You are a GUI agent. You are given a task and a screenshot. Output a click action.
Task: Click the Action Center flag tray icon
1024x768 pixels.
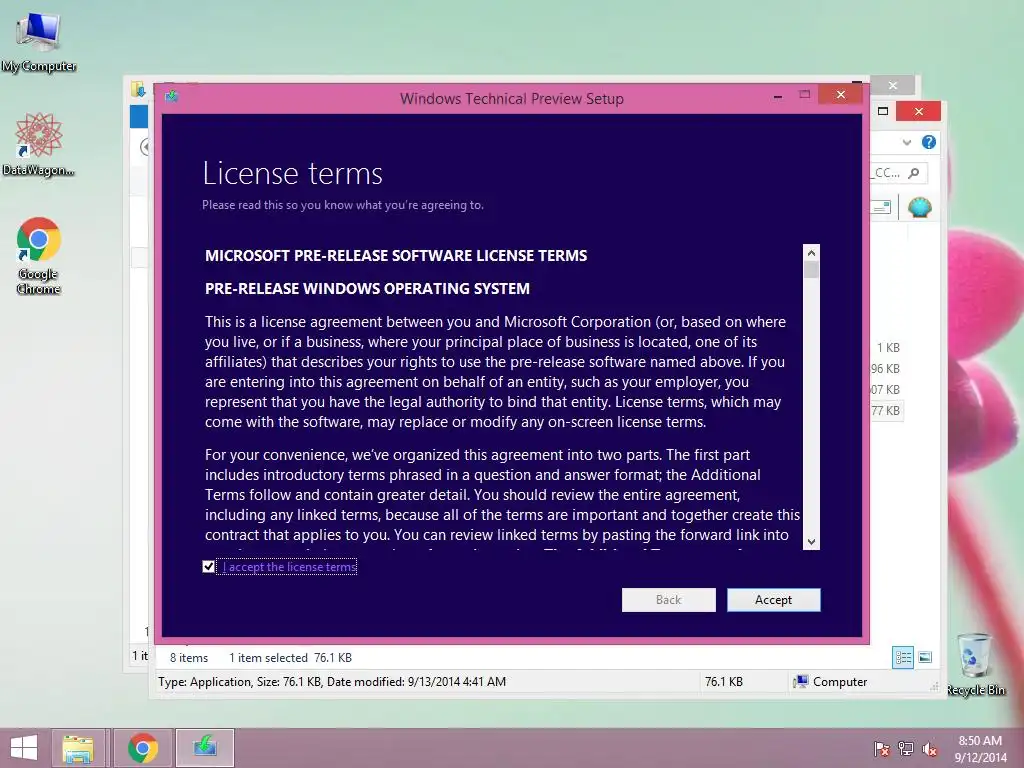[882, 749]
